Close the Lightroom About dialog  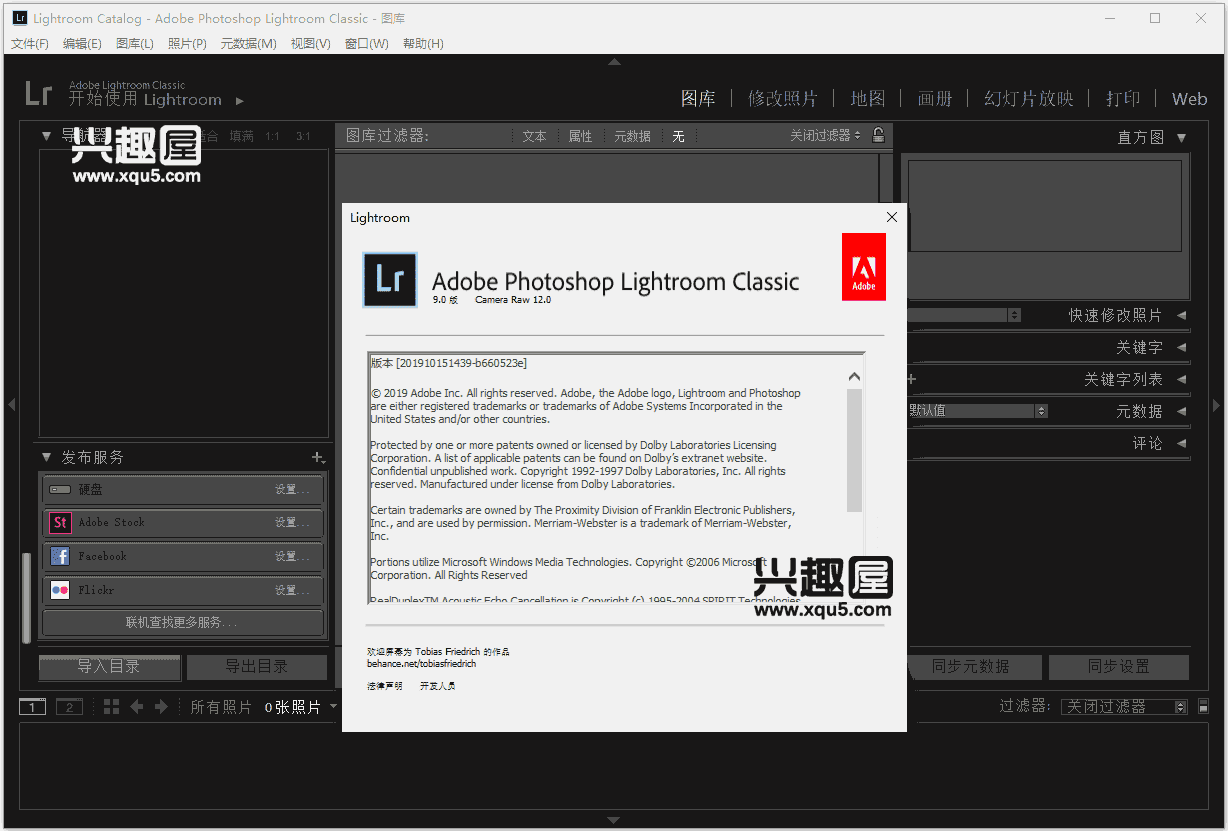point(892,217)
